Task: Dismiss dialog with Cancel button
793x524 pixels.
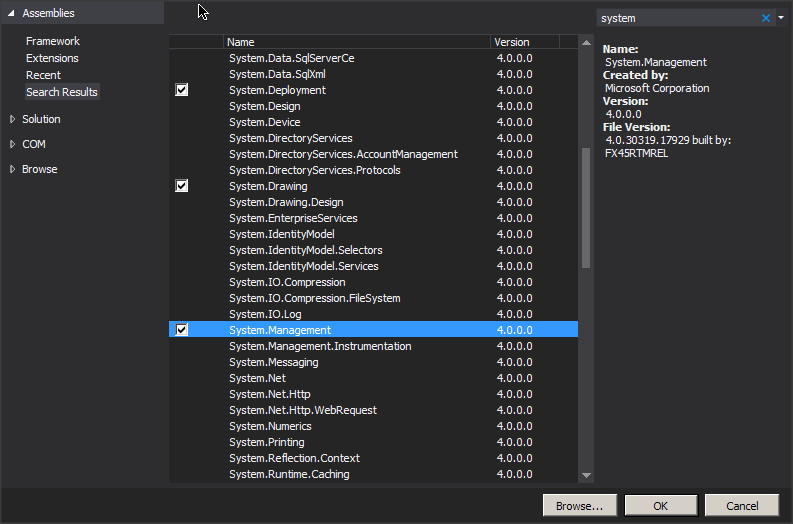Action: (742, 506)
